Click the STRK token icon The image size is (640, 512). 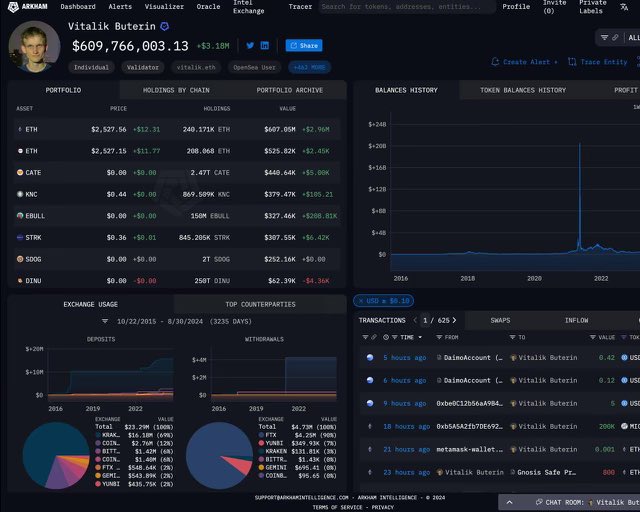click(x=20, y=237)
